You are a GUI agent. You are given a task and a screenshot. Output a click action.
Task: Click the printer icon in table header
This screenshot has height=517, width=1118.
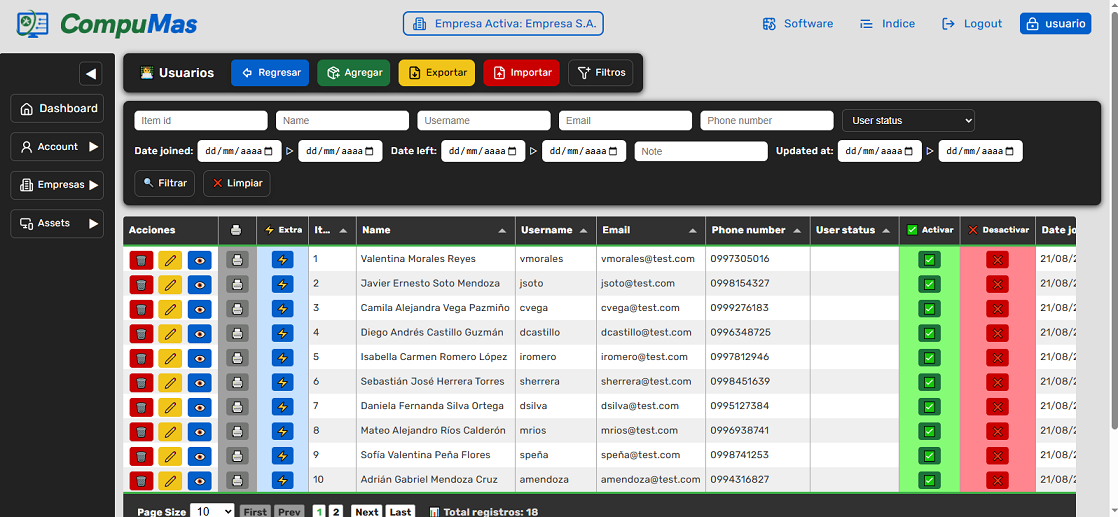(236, 230)
